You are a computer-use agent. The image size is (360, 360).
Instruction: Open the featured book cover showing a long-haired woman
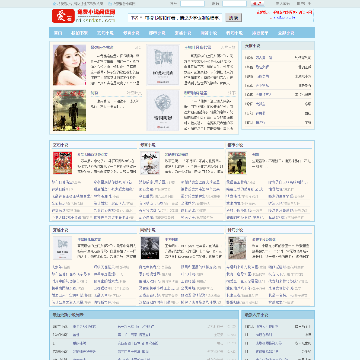[x=69, y=65]
